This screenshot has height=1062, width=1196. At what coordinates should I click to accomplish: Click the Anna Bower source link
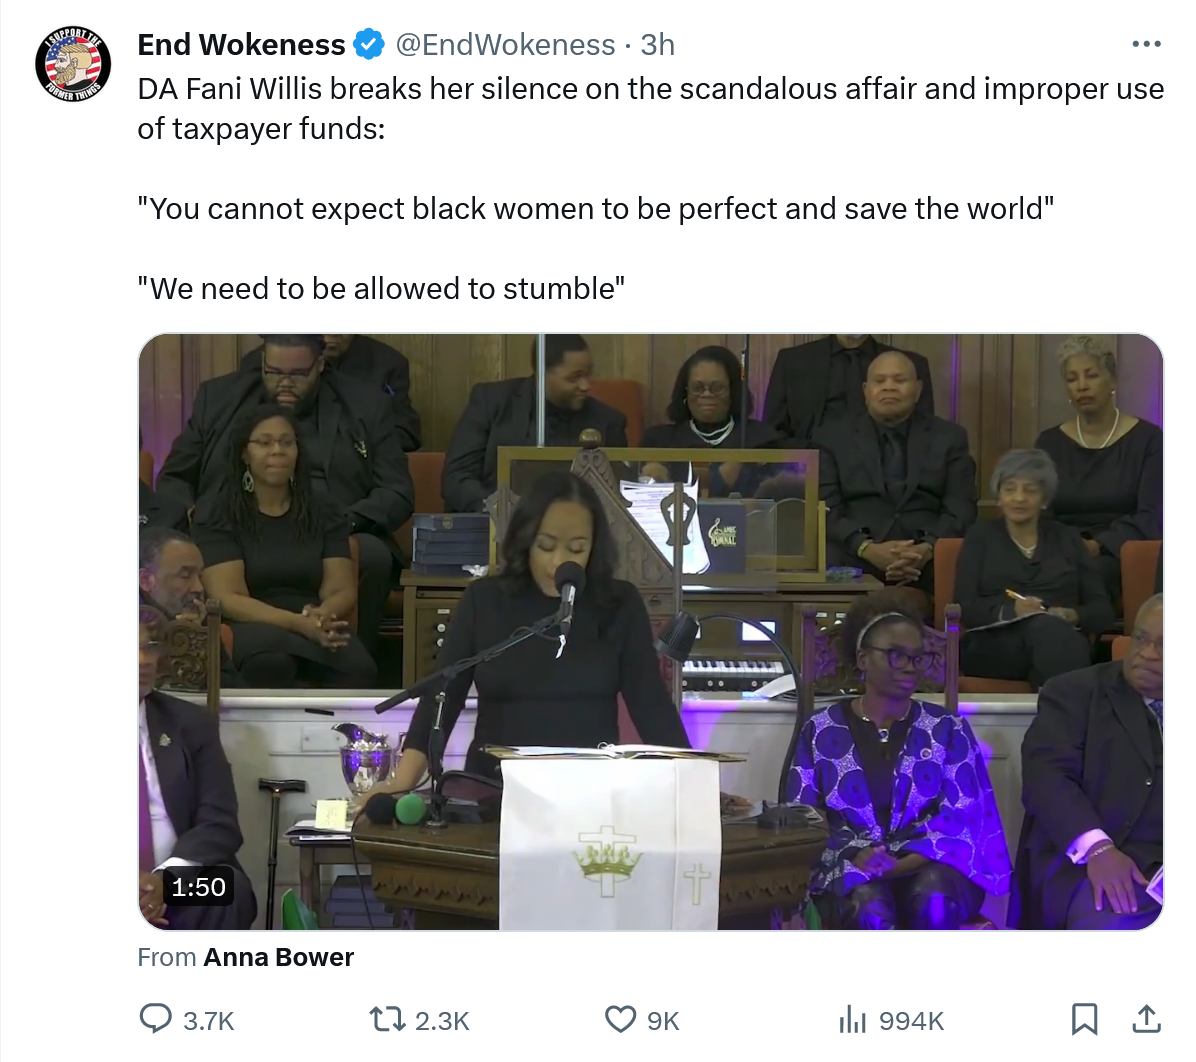point(278,957)
